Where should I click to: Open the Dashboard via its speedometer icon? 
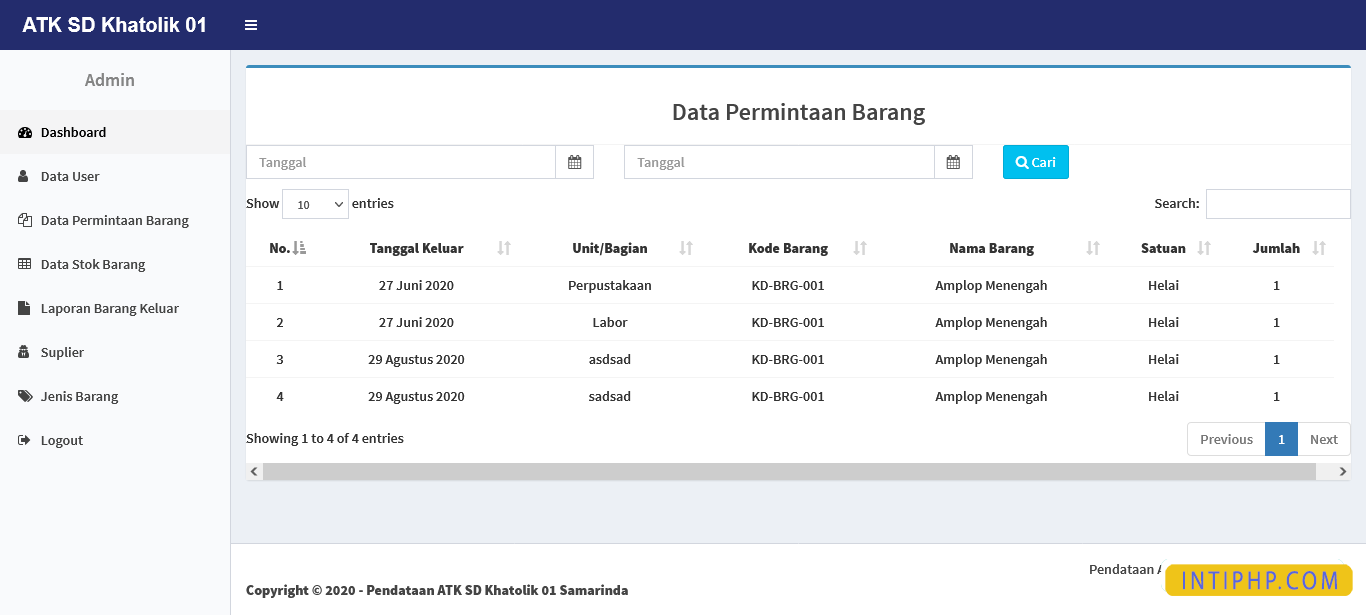24,132
